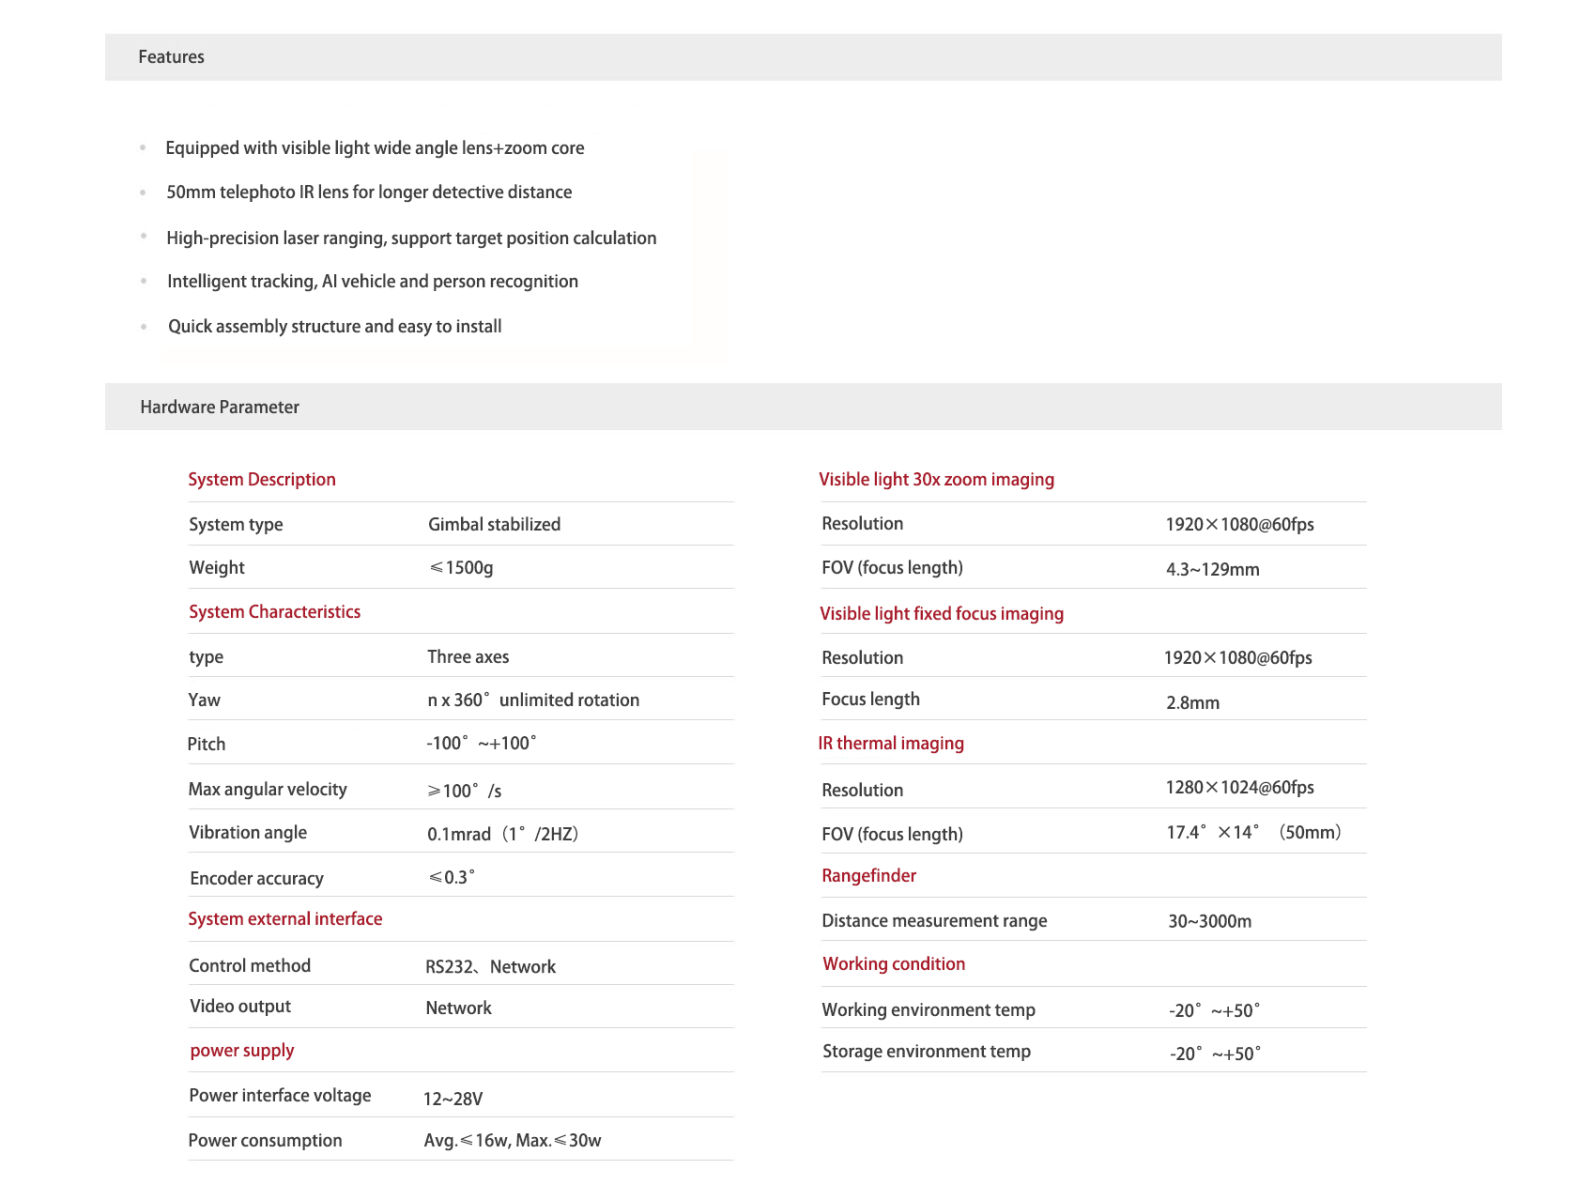
Task: Click the Pitch label
Action: pos(206,744)
